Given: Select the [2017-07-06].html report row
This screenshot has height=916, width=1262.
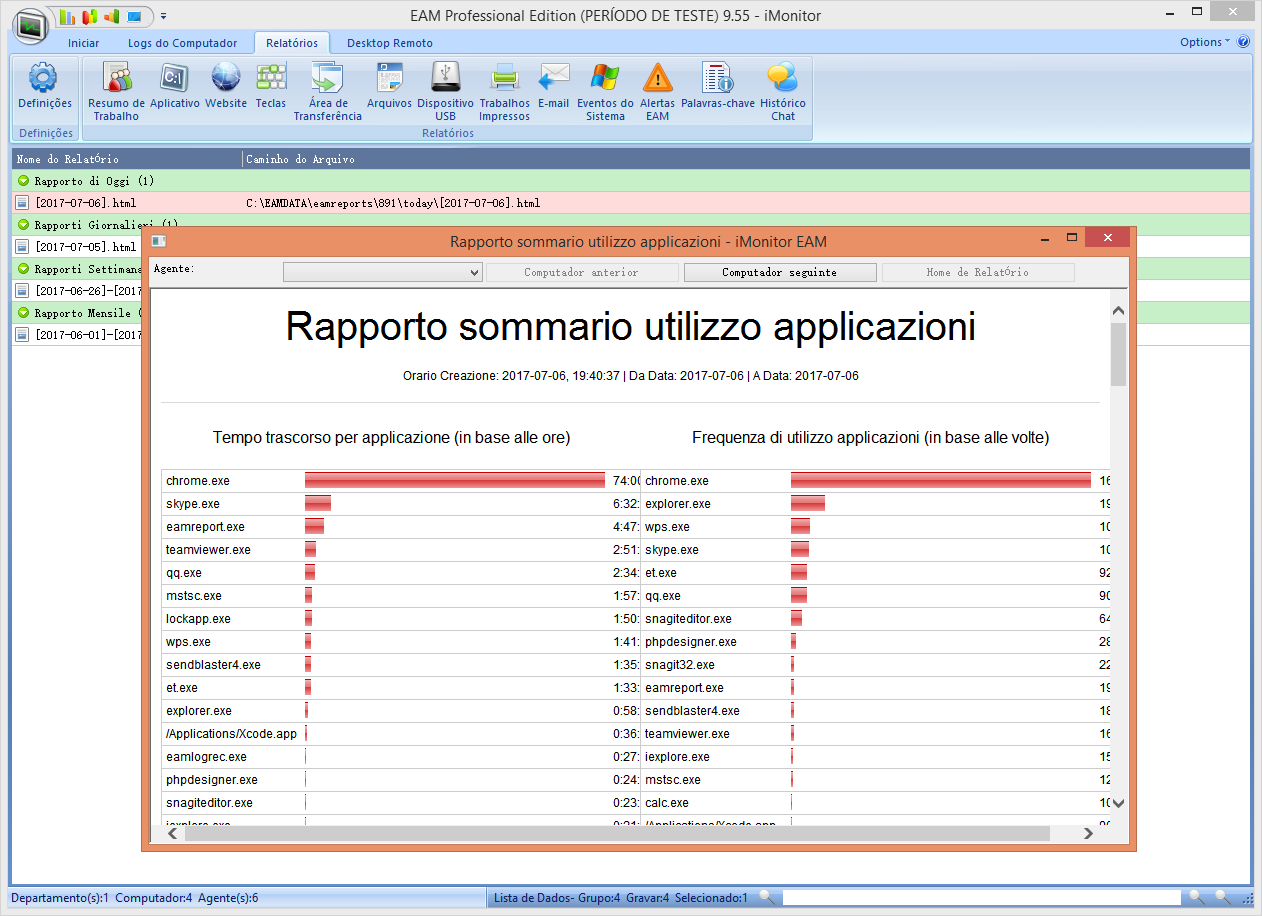Looking at the screenshot, I should click(631, 203).
